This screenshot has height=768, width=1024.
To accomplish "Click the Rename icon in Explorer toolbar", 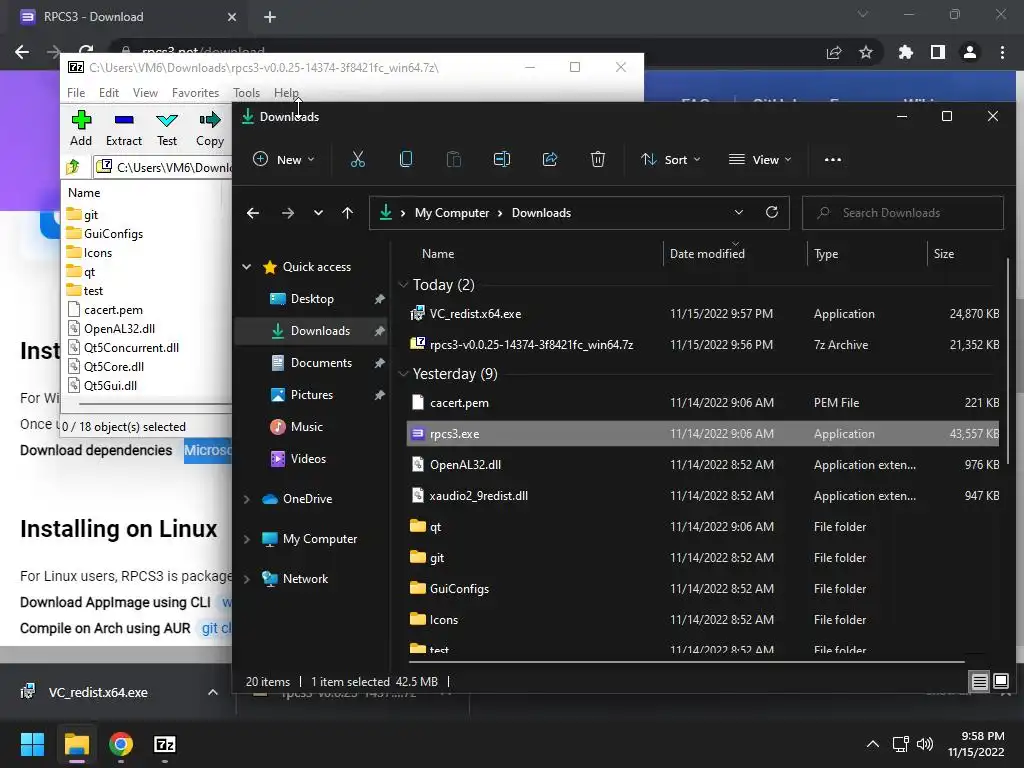I will point(502,159).
